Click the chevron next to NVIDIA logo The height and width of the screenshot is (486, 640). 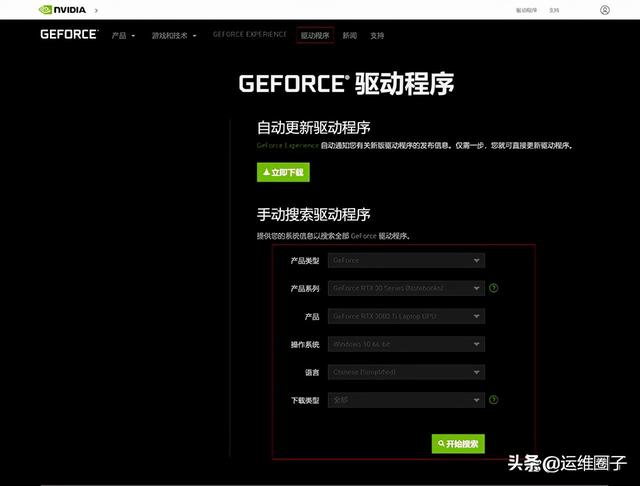coord(96,10)
